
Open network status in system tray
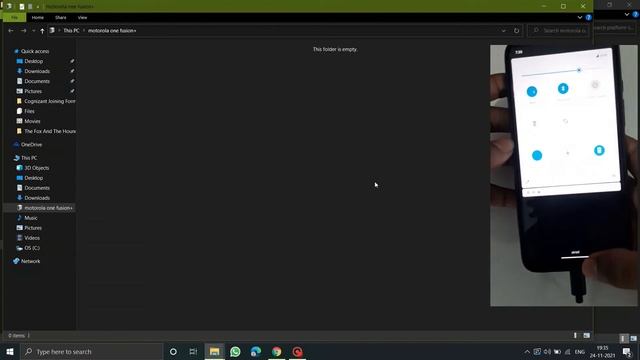[567, 352]
